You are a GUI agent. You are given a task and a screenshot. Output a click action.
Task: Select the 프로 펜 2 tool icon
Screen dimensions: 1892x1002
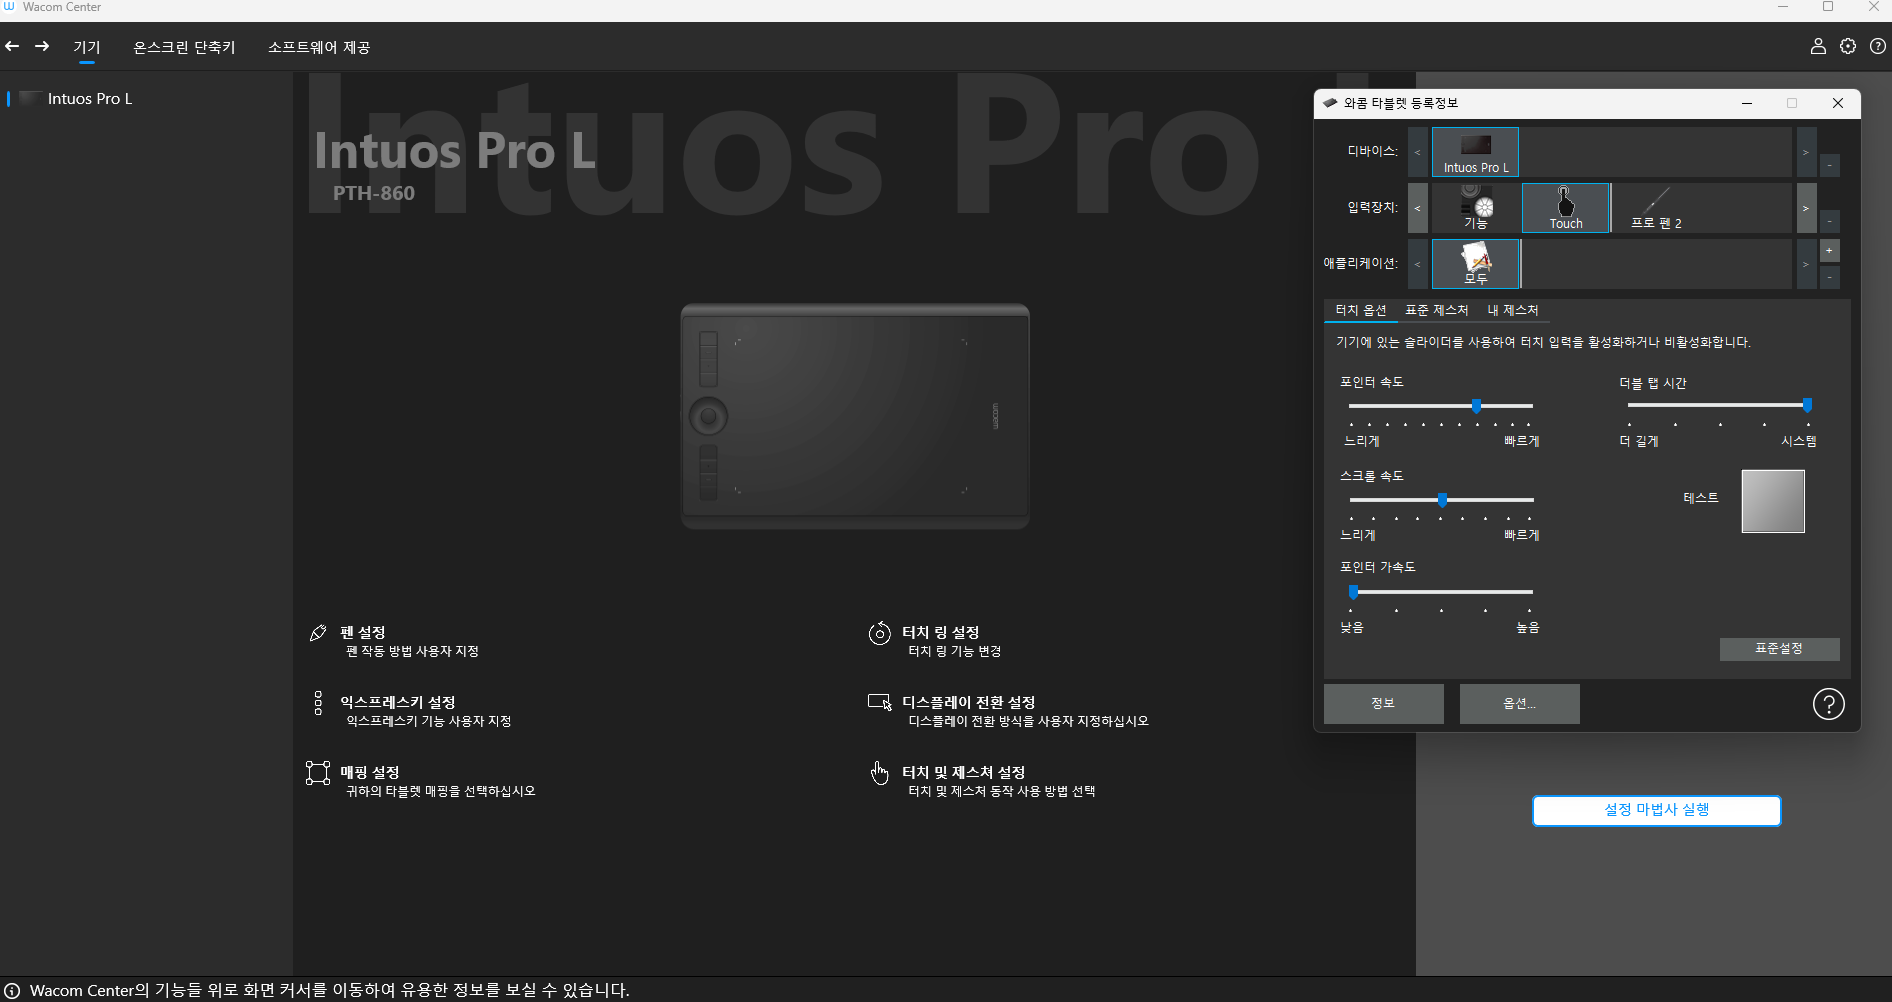point(1656,208)
